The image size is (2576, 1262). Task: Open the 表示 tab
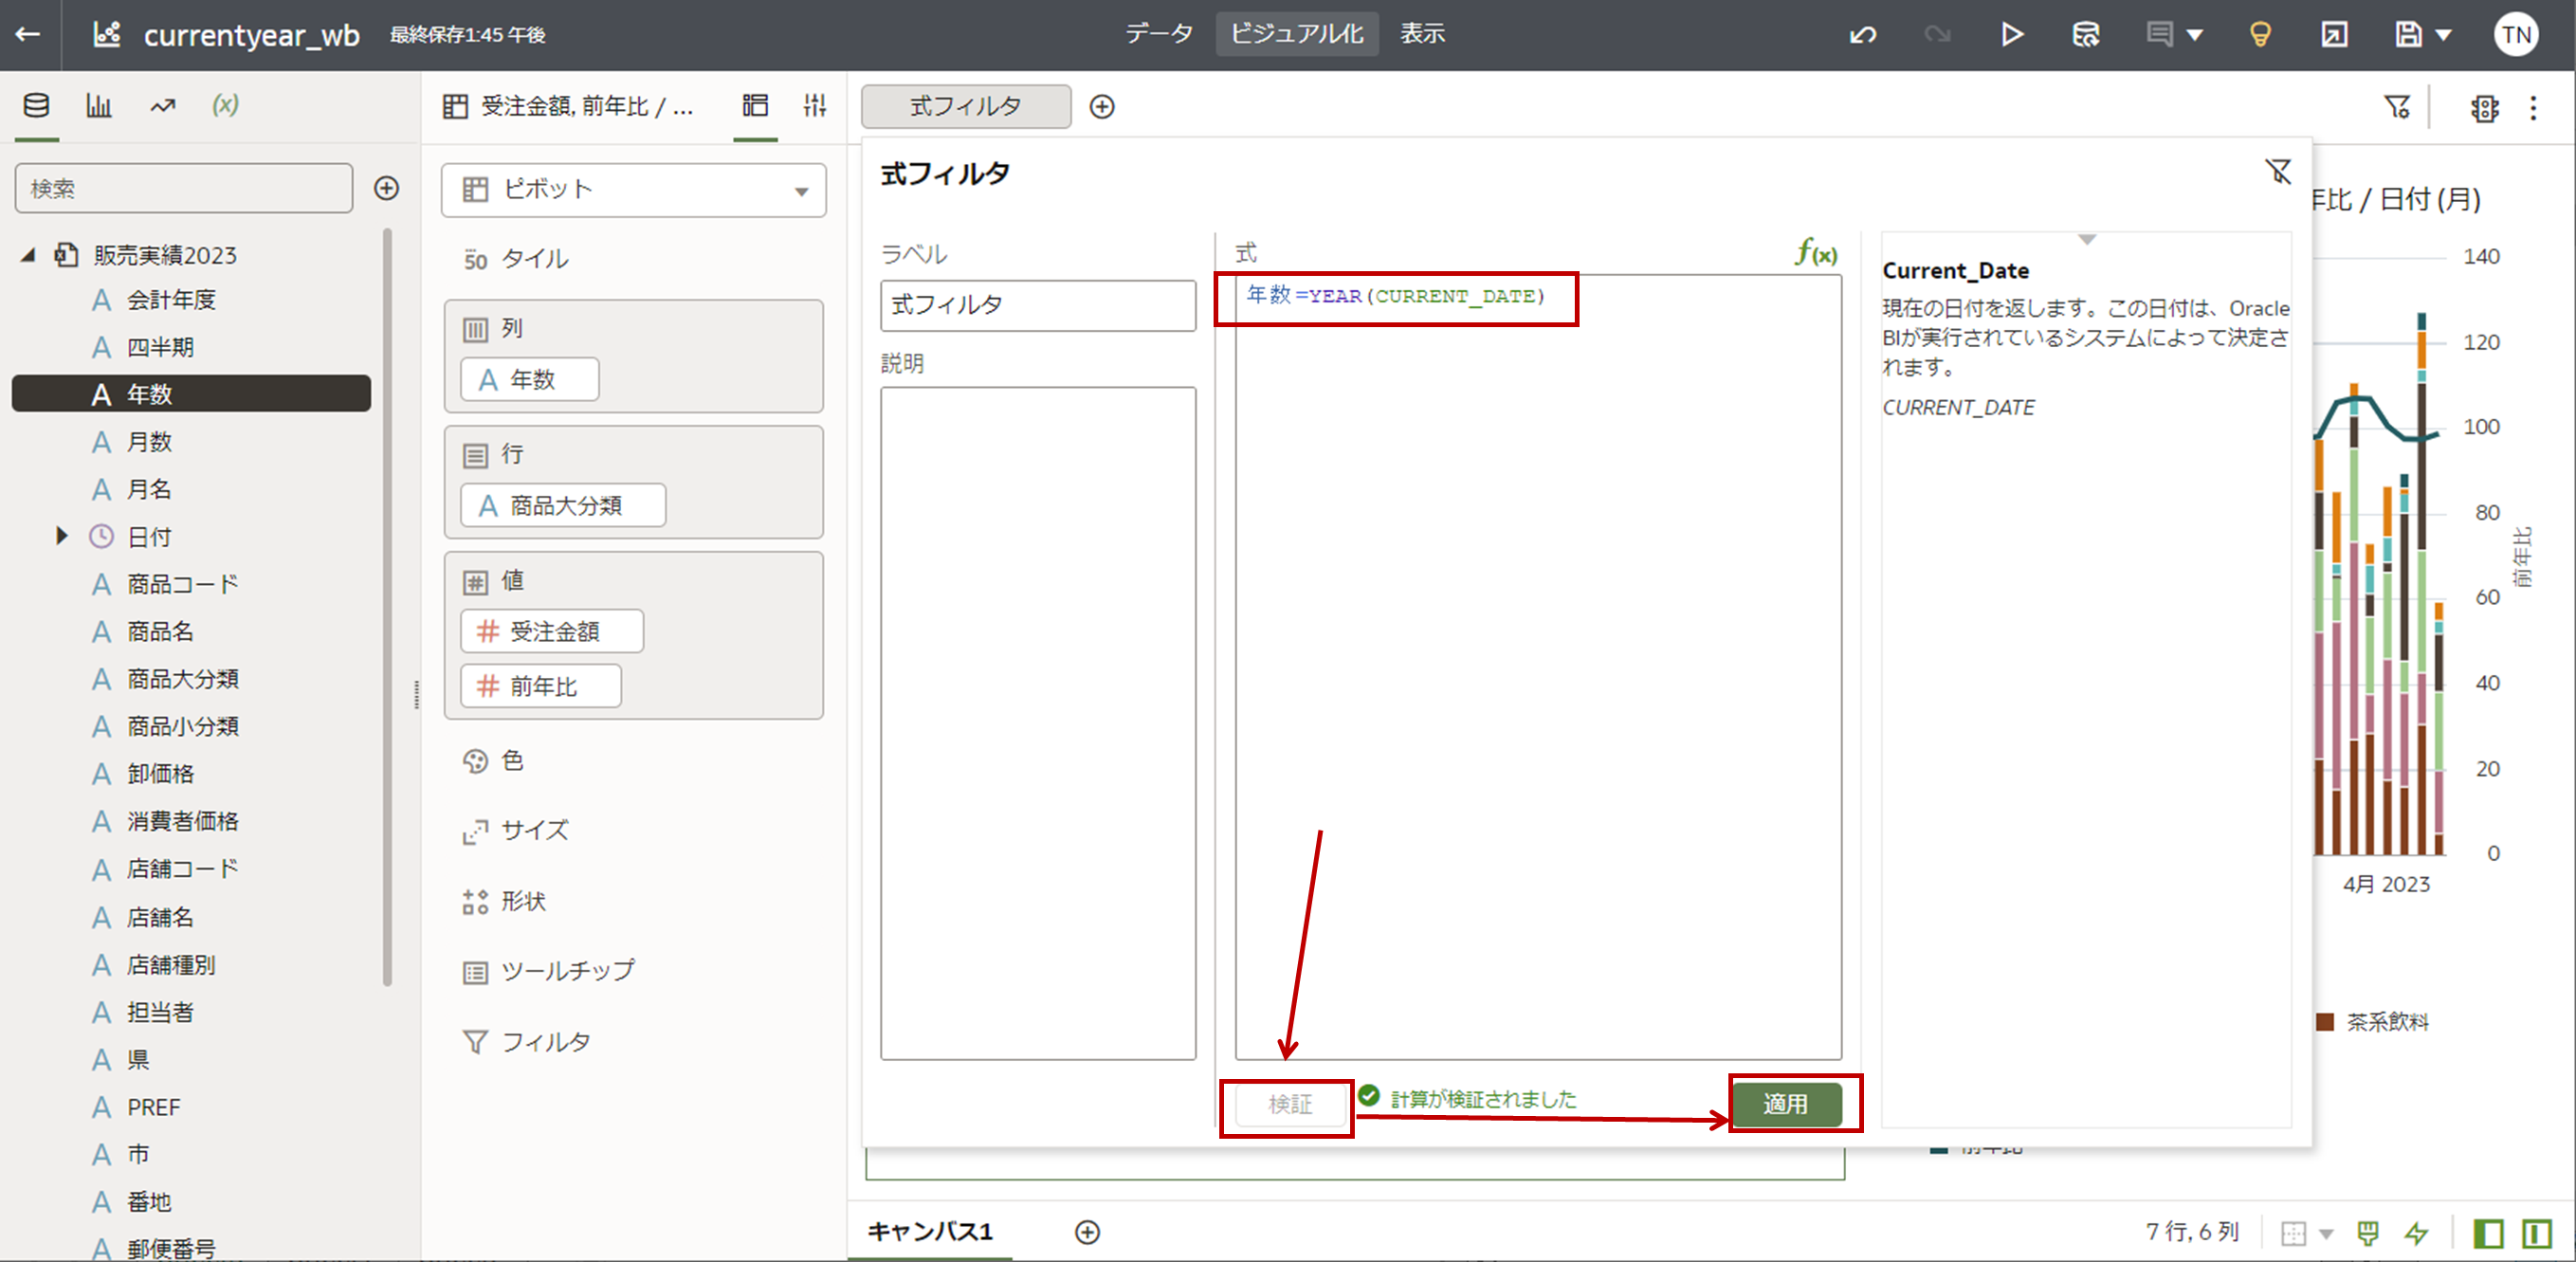[1421, 34]
